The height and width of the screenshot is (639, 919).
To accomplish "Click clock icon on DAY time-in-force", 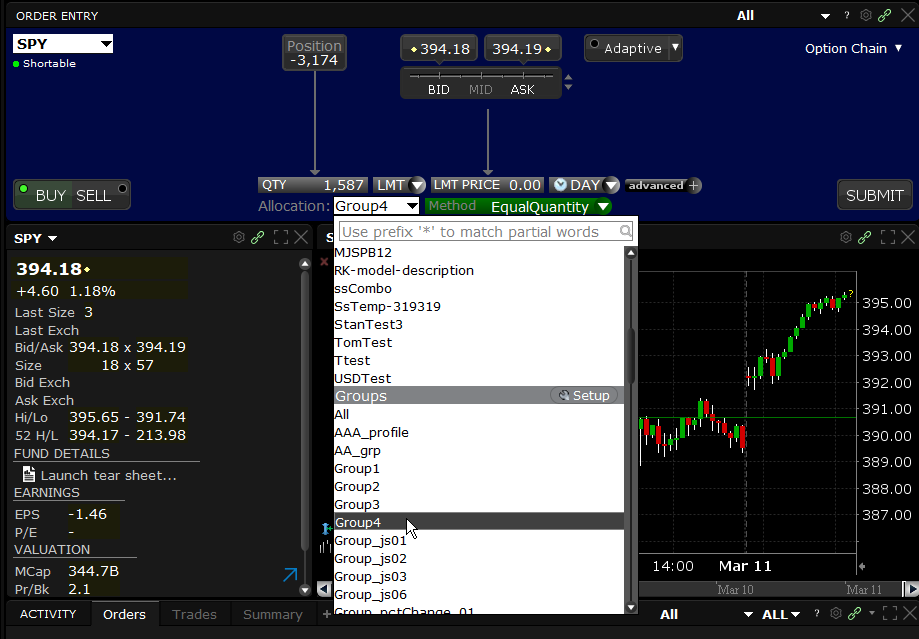I will (x=560, y=185).
